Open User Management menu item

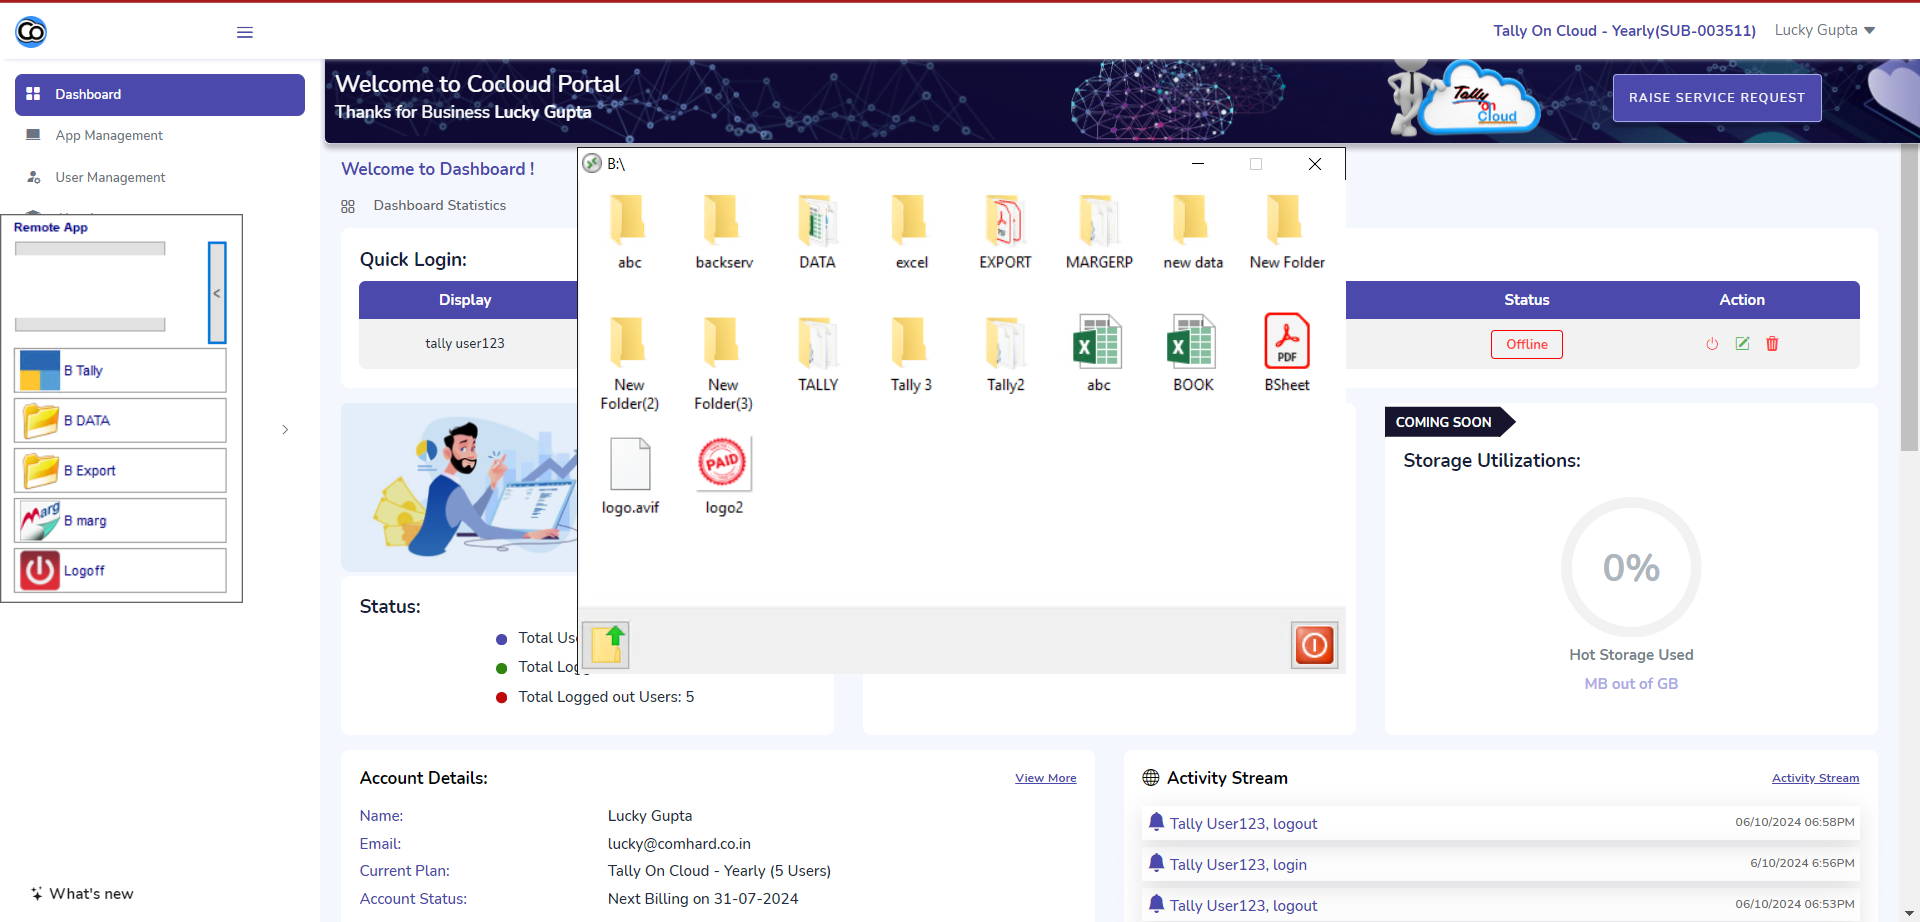(x=110, y=177)
